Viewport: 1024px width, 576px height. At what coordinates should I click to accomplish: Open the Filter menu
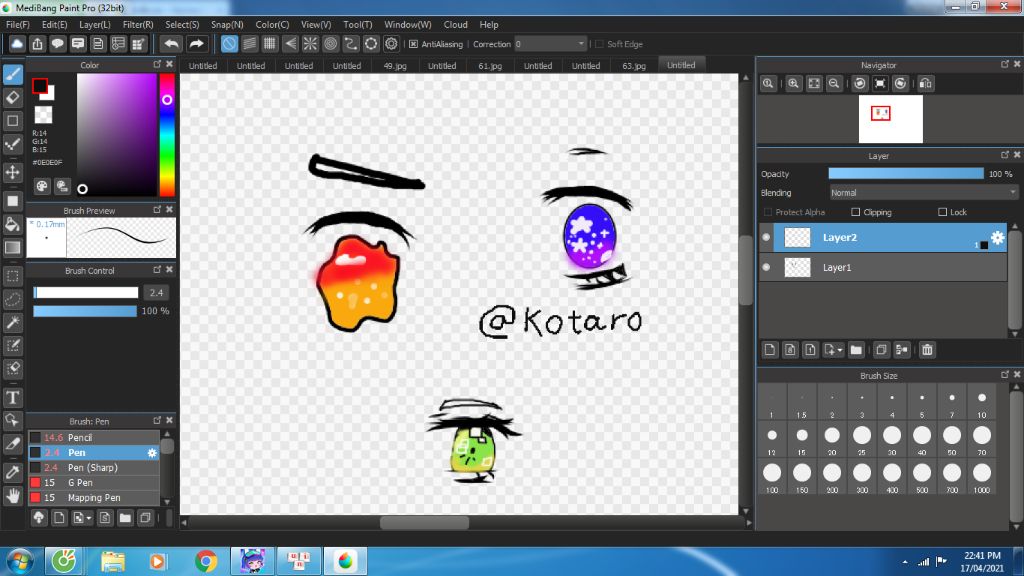pyautogui.click(x=138, y=25)
